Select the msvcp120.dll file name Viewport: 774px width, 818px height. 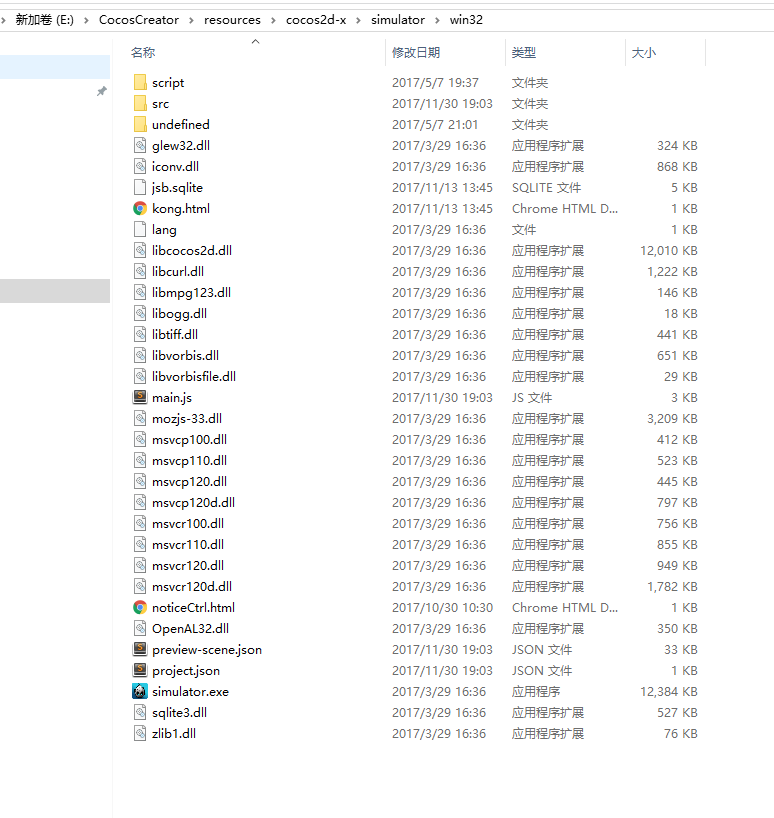click(x=189, y=482)
